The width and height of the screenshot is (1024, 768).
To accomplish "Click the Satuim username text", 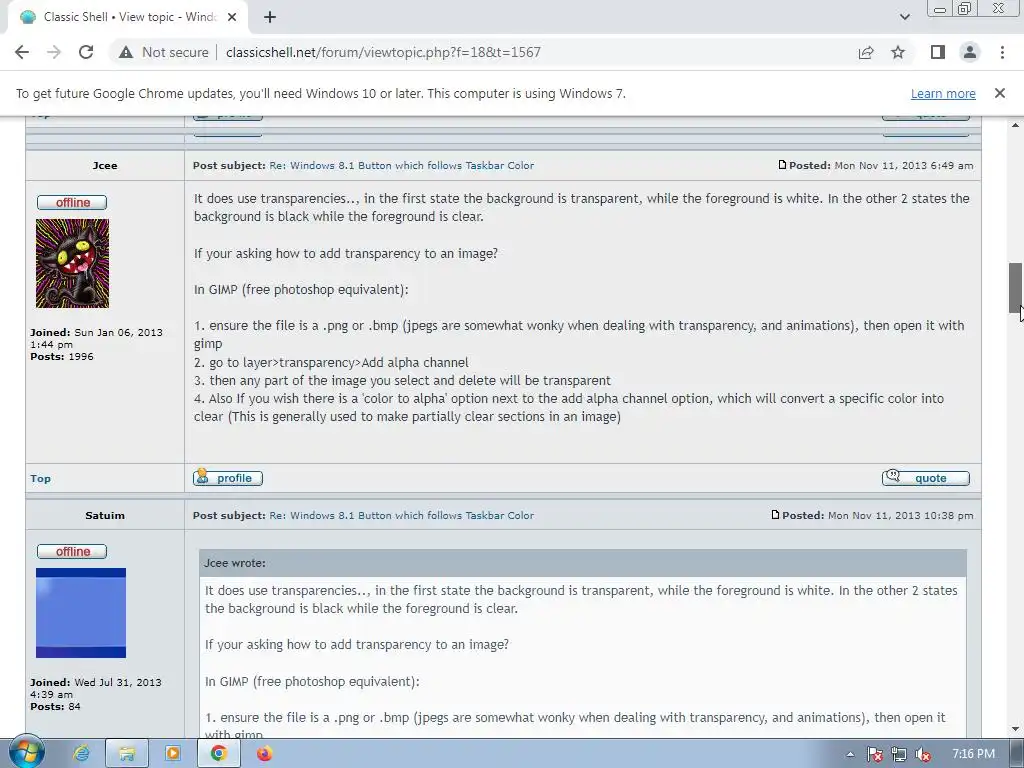I will (105, 515).
